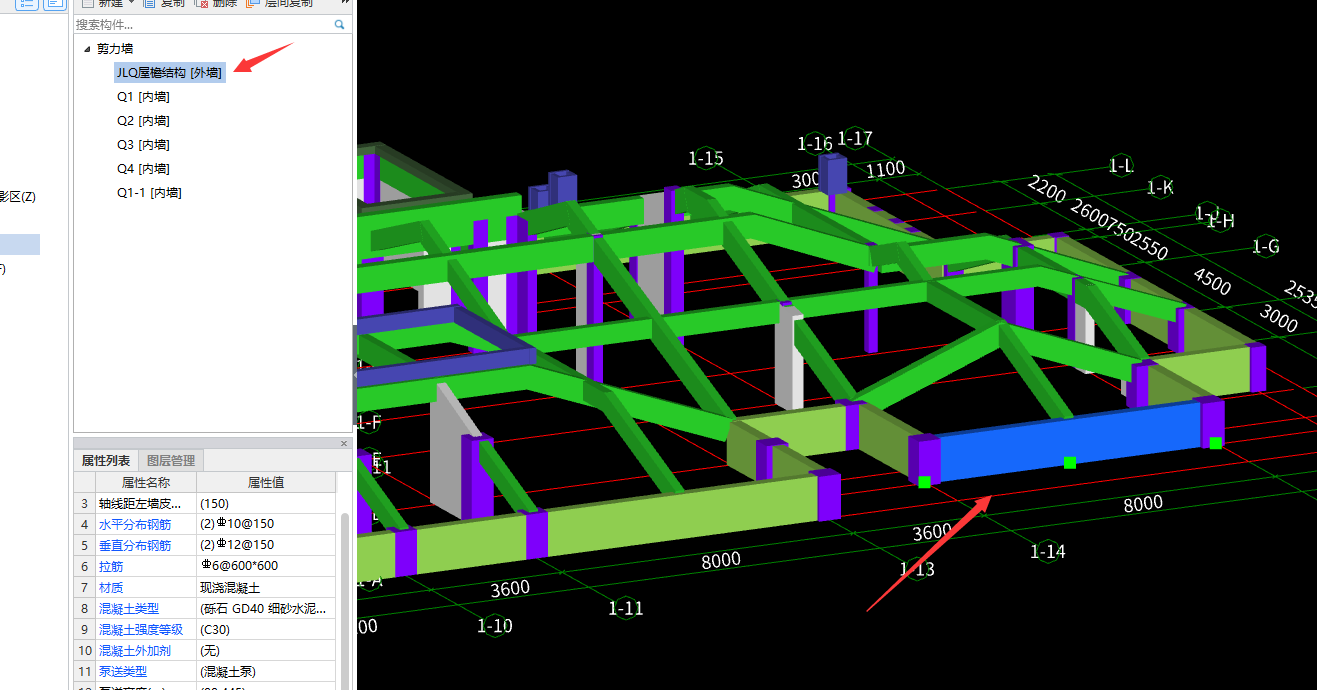Click the 1-K axis hexagon marker
Screen dimensions: 1317x690
1160,187
